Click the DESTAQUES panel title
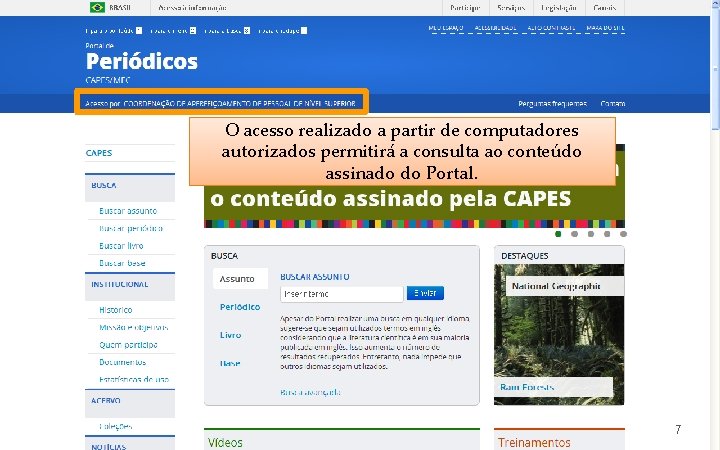 coord(524,256)
